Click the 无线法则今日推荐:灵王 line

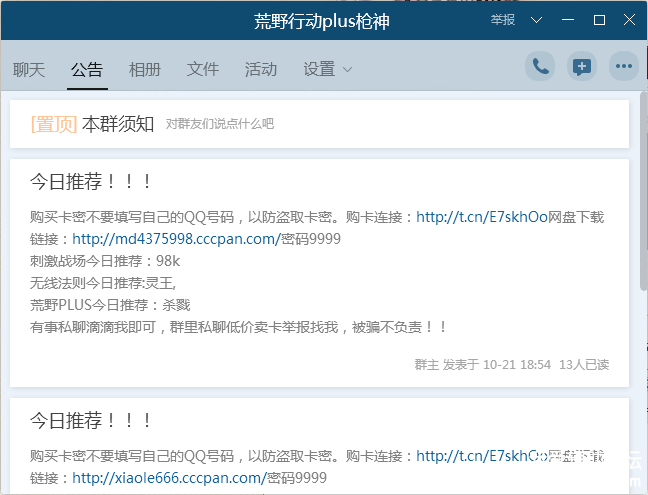tap(103, 283)
